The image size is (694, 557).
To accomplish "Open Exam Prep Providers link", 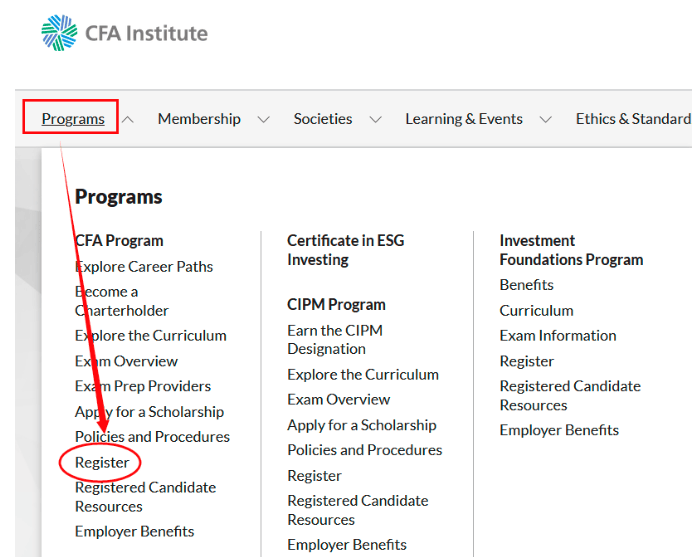I will point(143,386).
